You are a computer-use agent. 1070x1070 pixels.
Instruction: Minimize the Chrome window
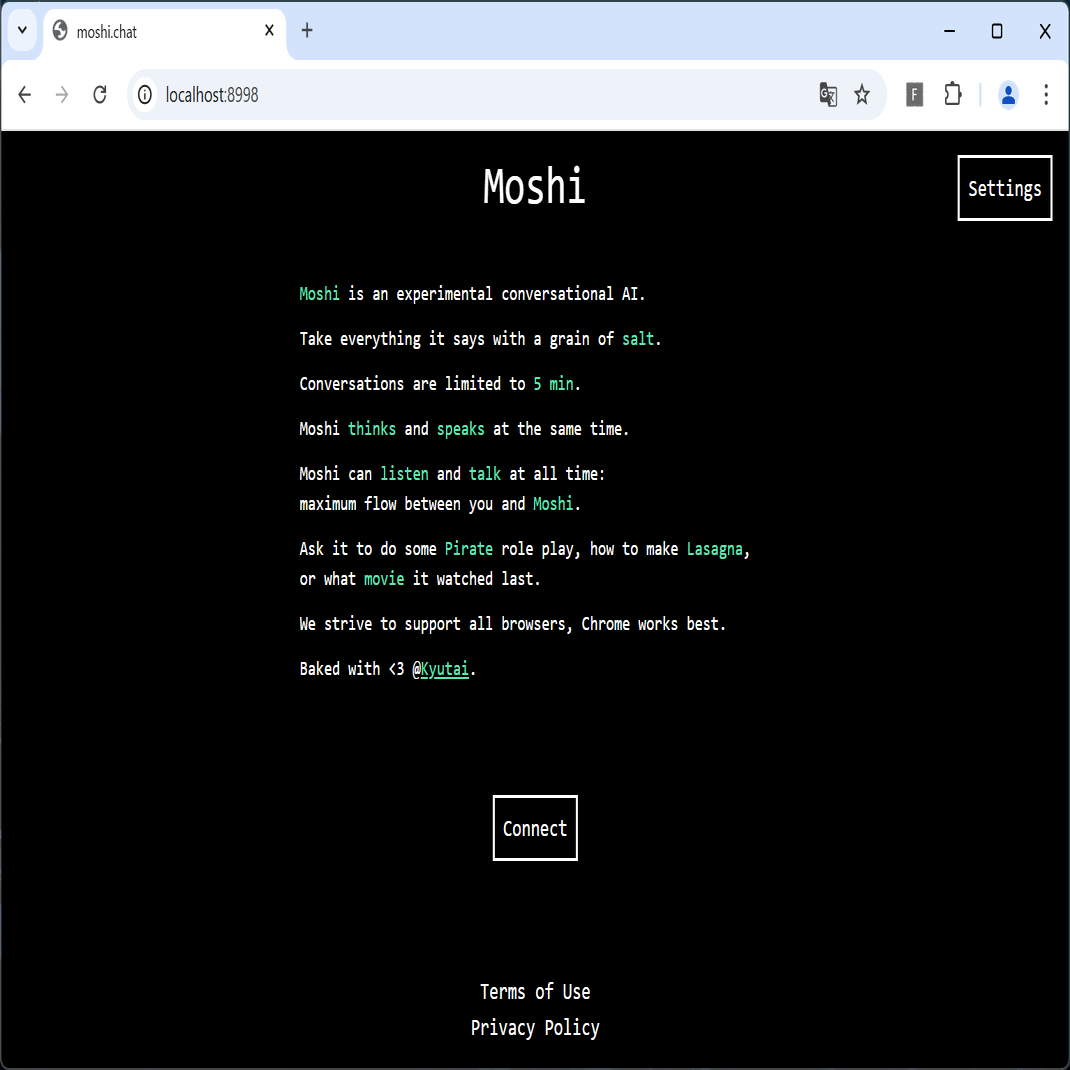949,31
